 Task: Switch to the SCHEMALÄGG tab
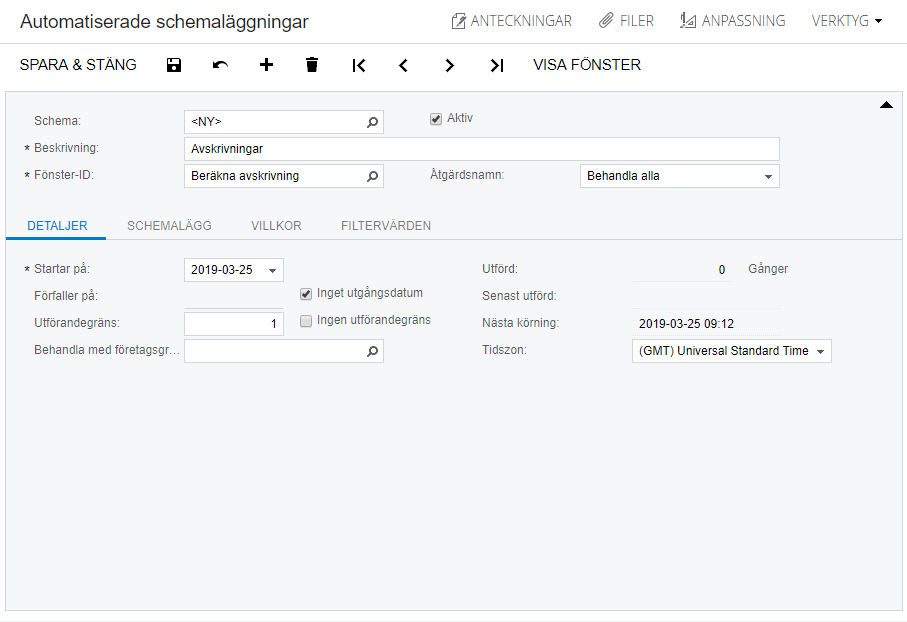[x=169, y=226]
